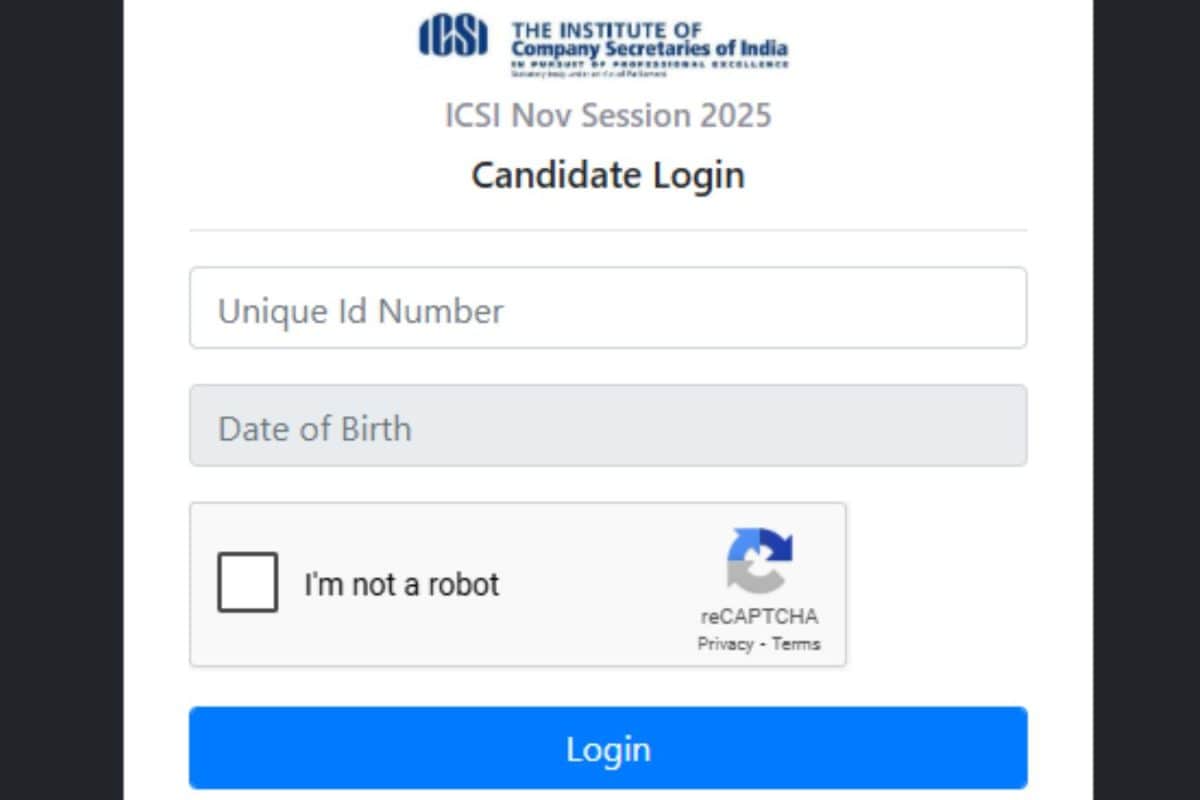Click the ICSI Nov Session 2025 heading
Viewport: 1200px width, 800px height.
(x=607, y=115)
